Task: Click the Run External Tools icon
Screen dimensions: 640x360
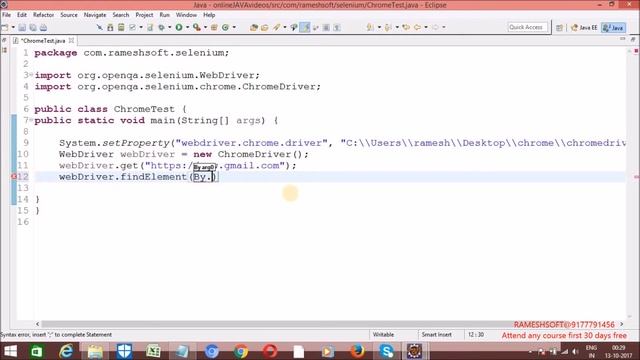Action: (x=197, y=27)
